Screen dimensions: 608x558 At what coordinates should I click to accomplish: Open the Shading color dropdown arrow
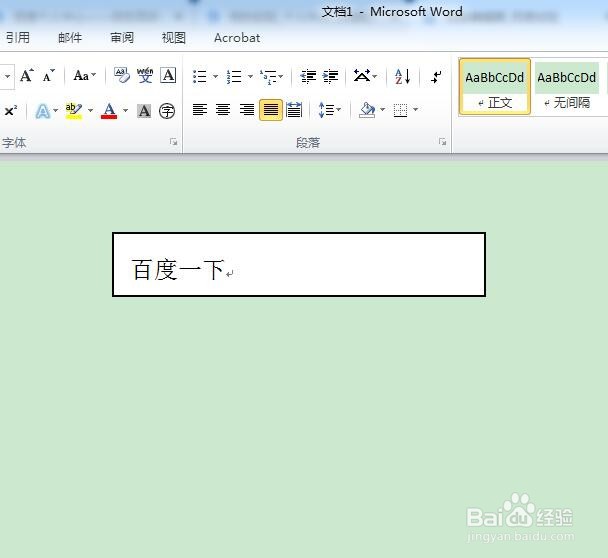(x=382, y=110)
